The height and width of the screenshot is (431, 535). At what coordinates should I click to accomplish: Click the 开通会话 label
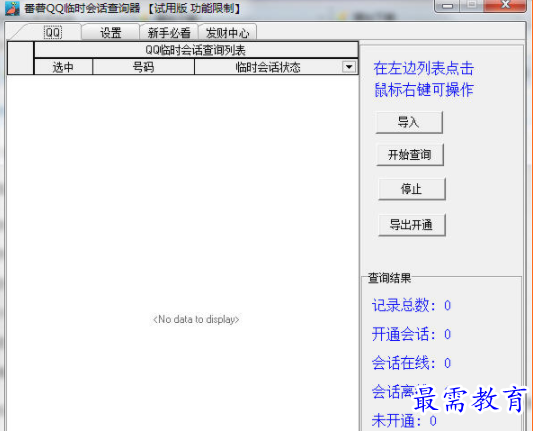(404, 334)
